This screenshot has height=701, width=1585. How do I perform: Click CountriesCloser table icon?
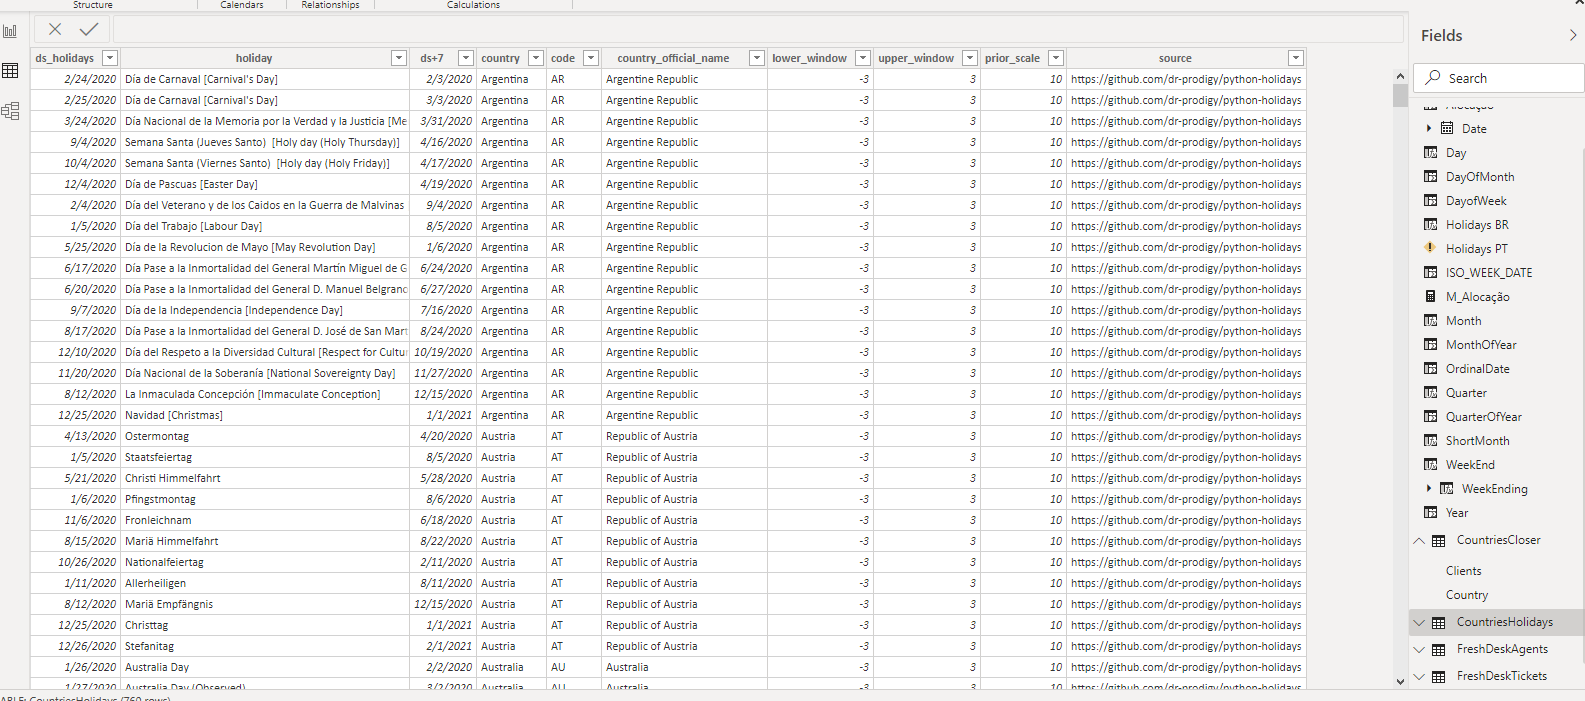(1439, 541)
